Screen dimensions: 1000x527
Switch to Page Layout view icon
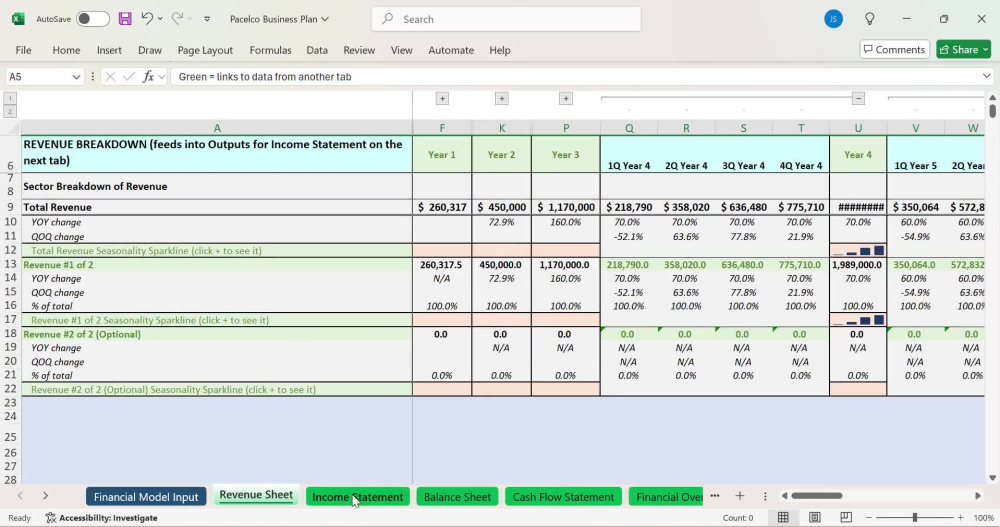pos(814,517)
